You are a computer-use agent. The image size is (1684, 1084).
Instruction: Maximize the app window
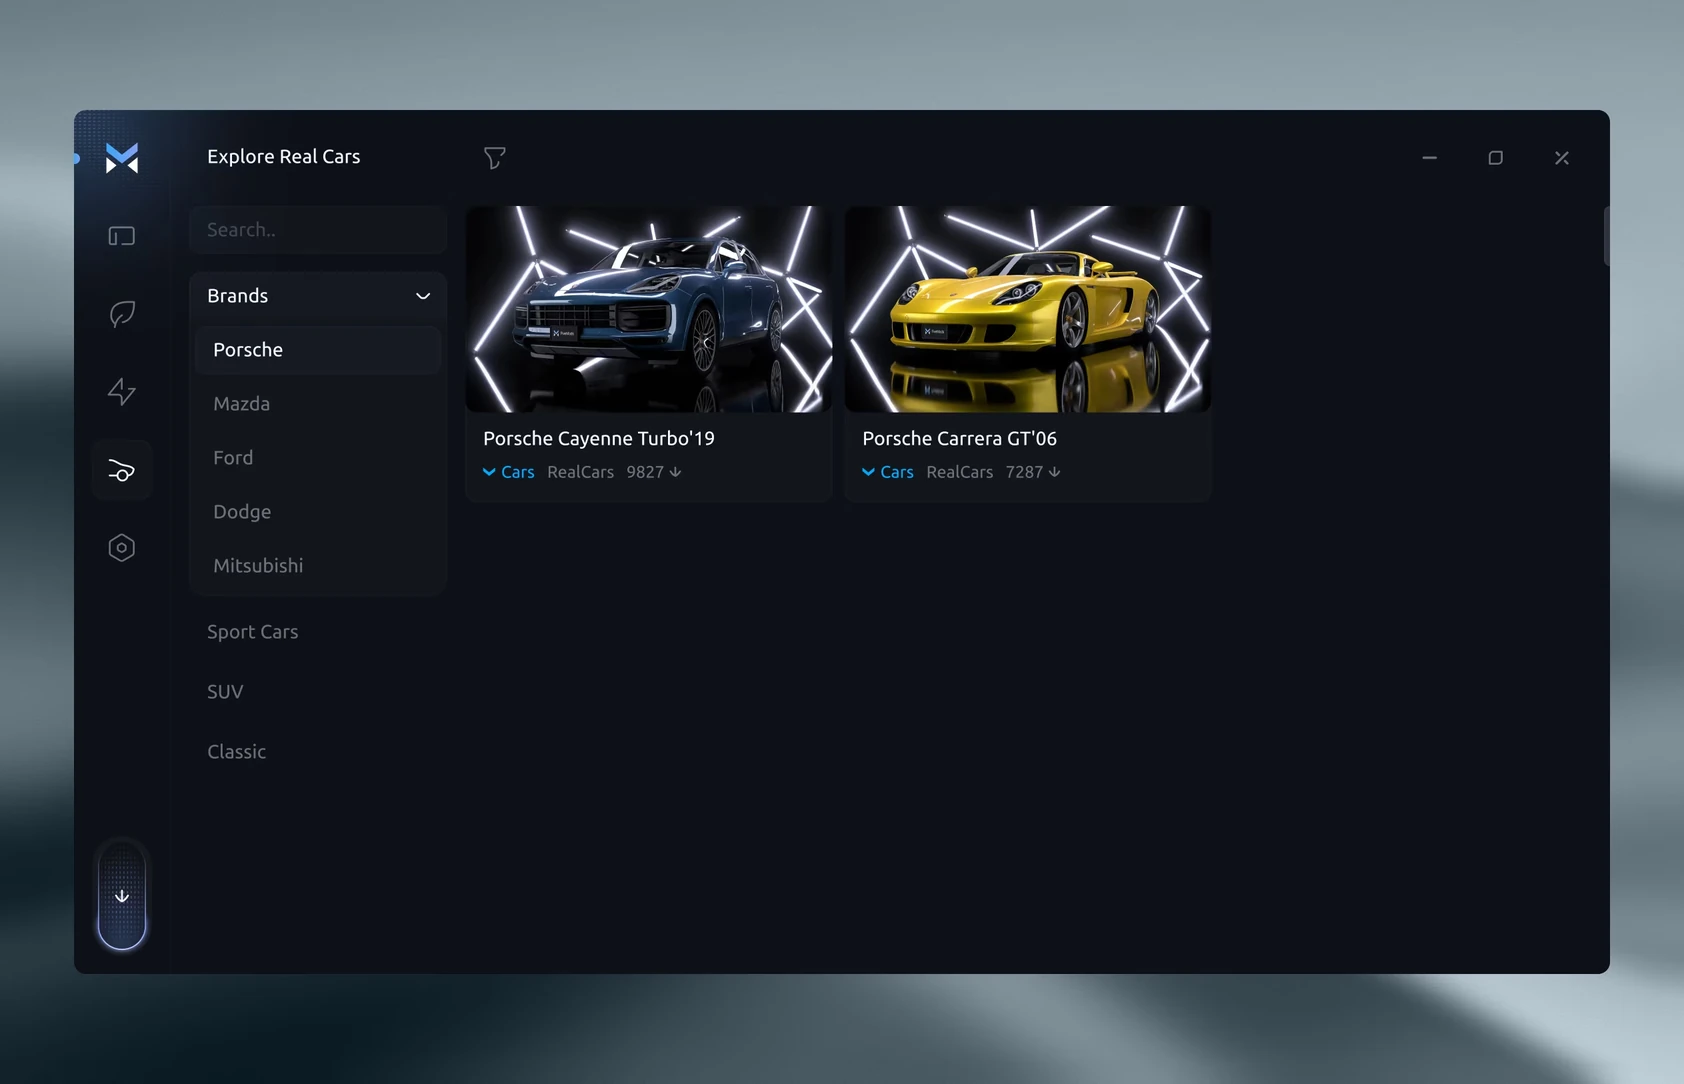(1496, 158)
